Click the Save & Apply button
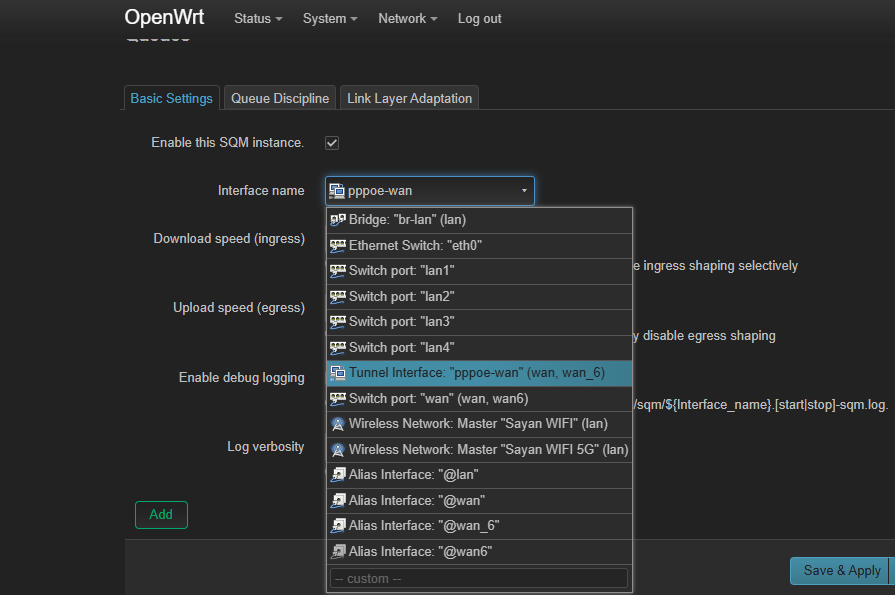This screenshot has width=895, height=595. click(841, 570)
